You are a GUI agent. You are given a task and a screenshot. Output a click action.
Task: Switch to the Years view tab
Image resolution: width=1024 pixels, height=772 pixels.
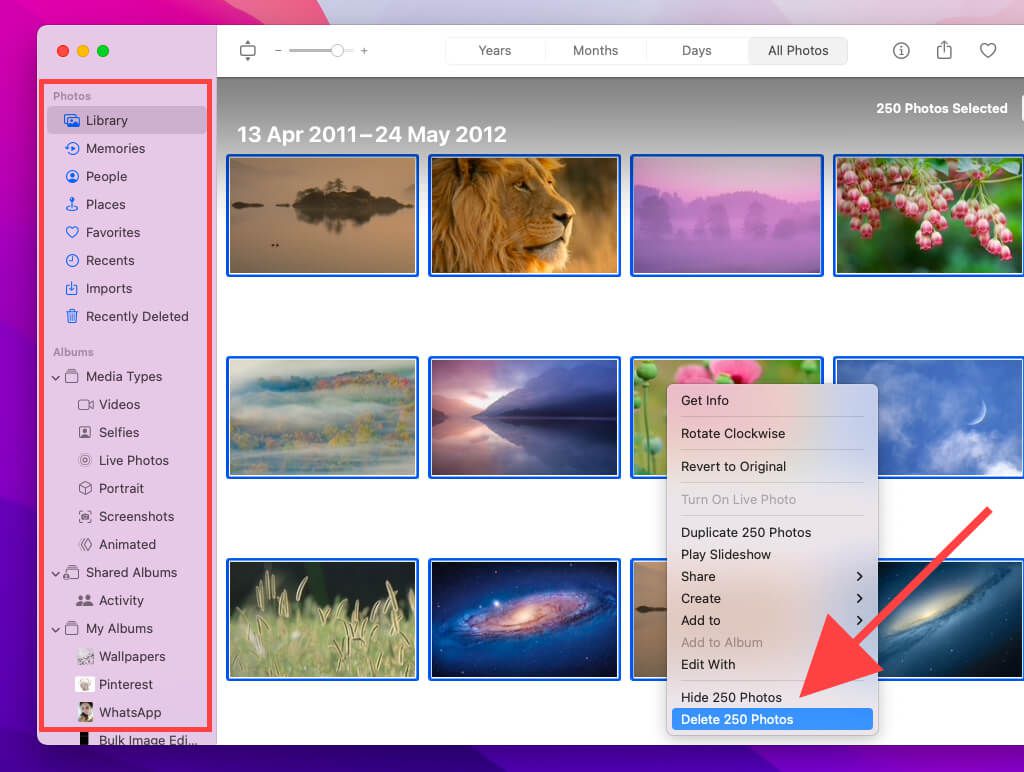494,51
